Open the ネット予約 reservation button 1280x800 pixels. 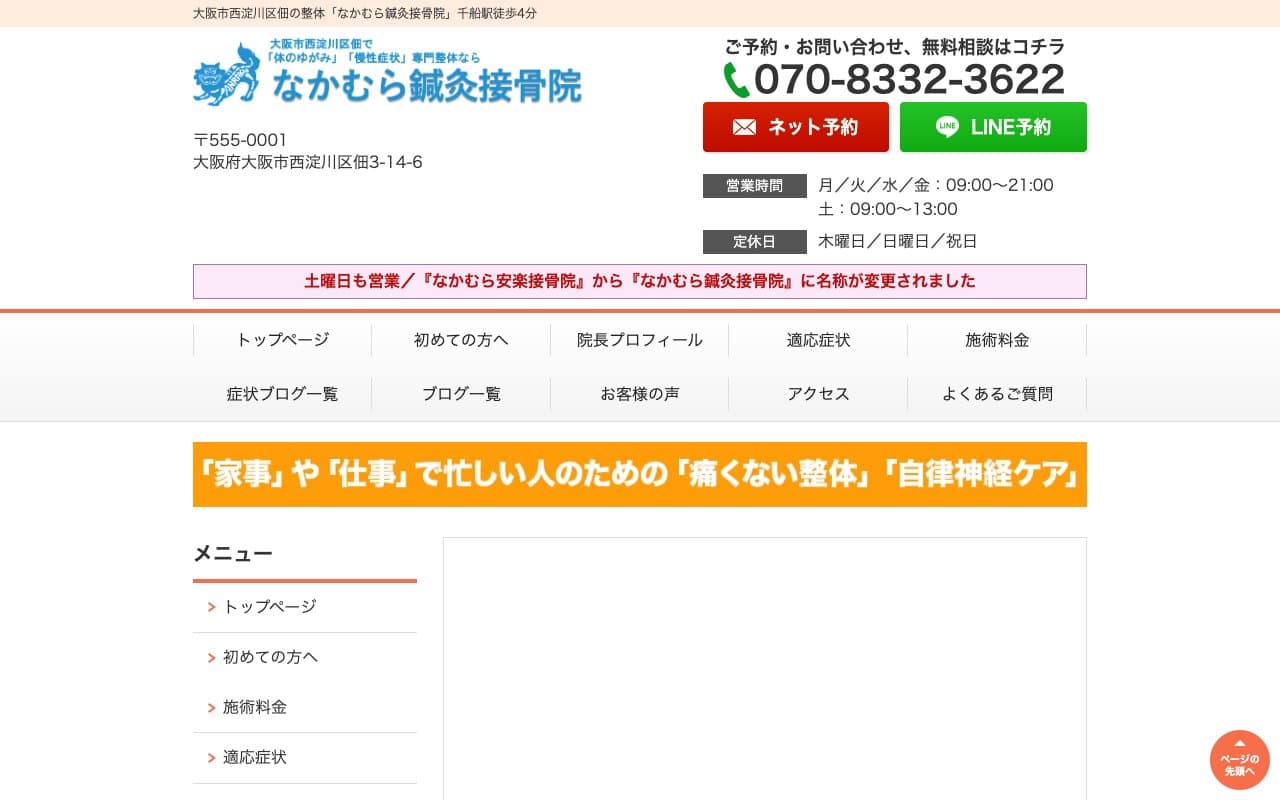(x=796, y=127)
